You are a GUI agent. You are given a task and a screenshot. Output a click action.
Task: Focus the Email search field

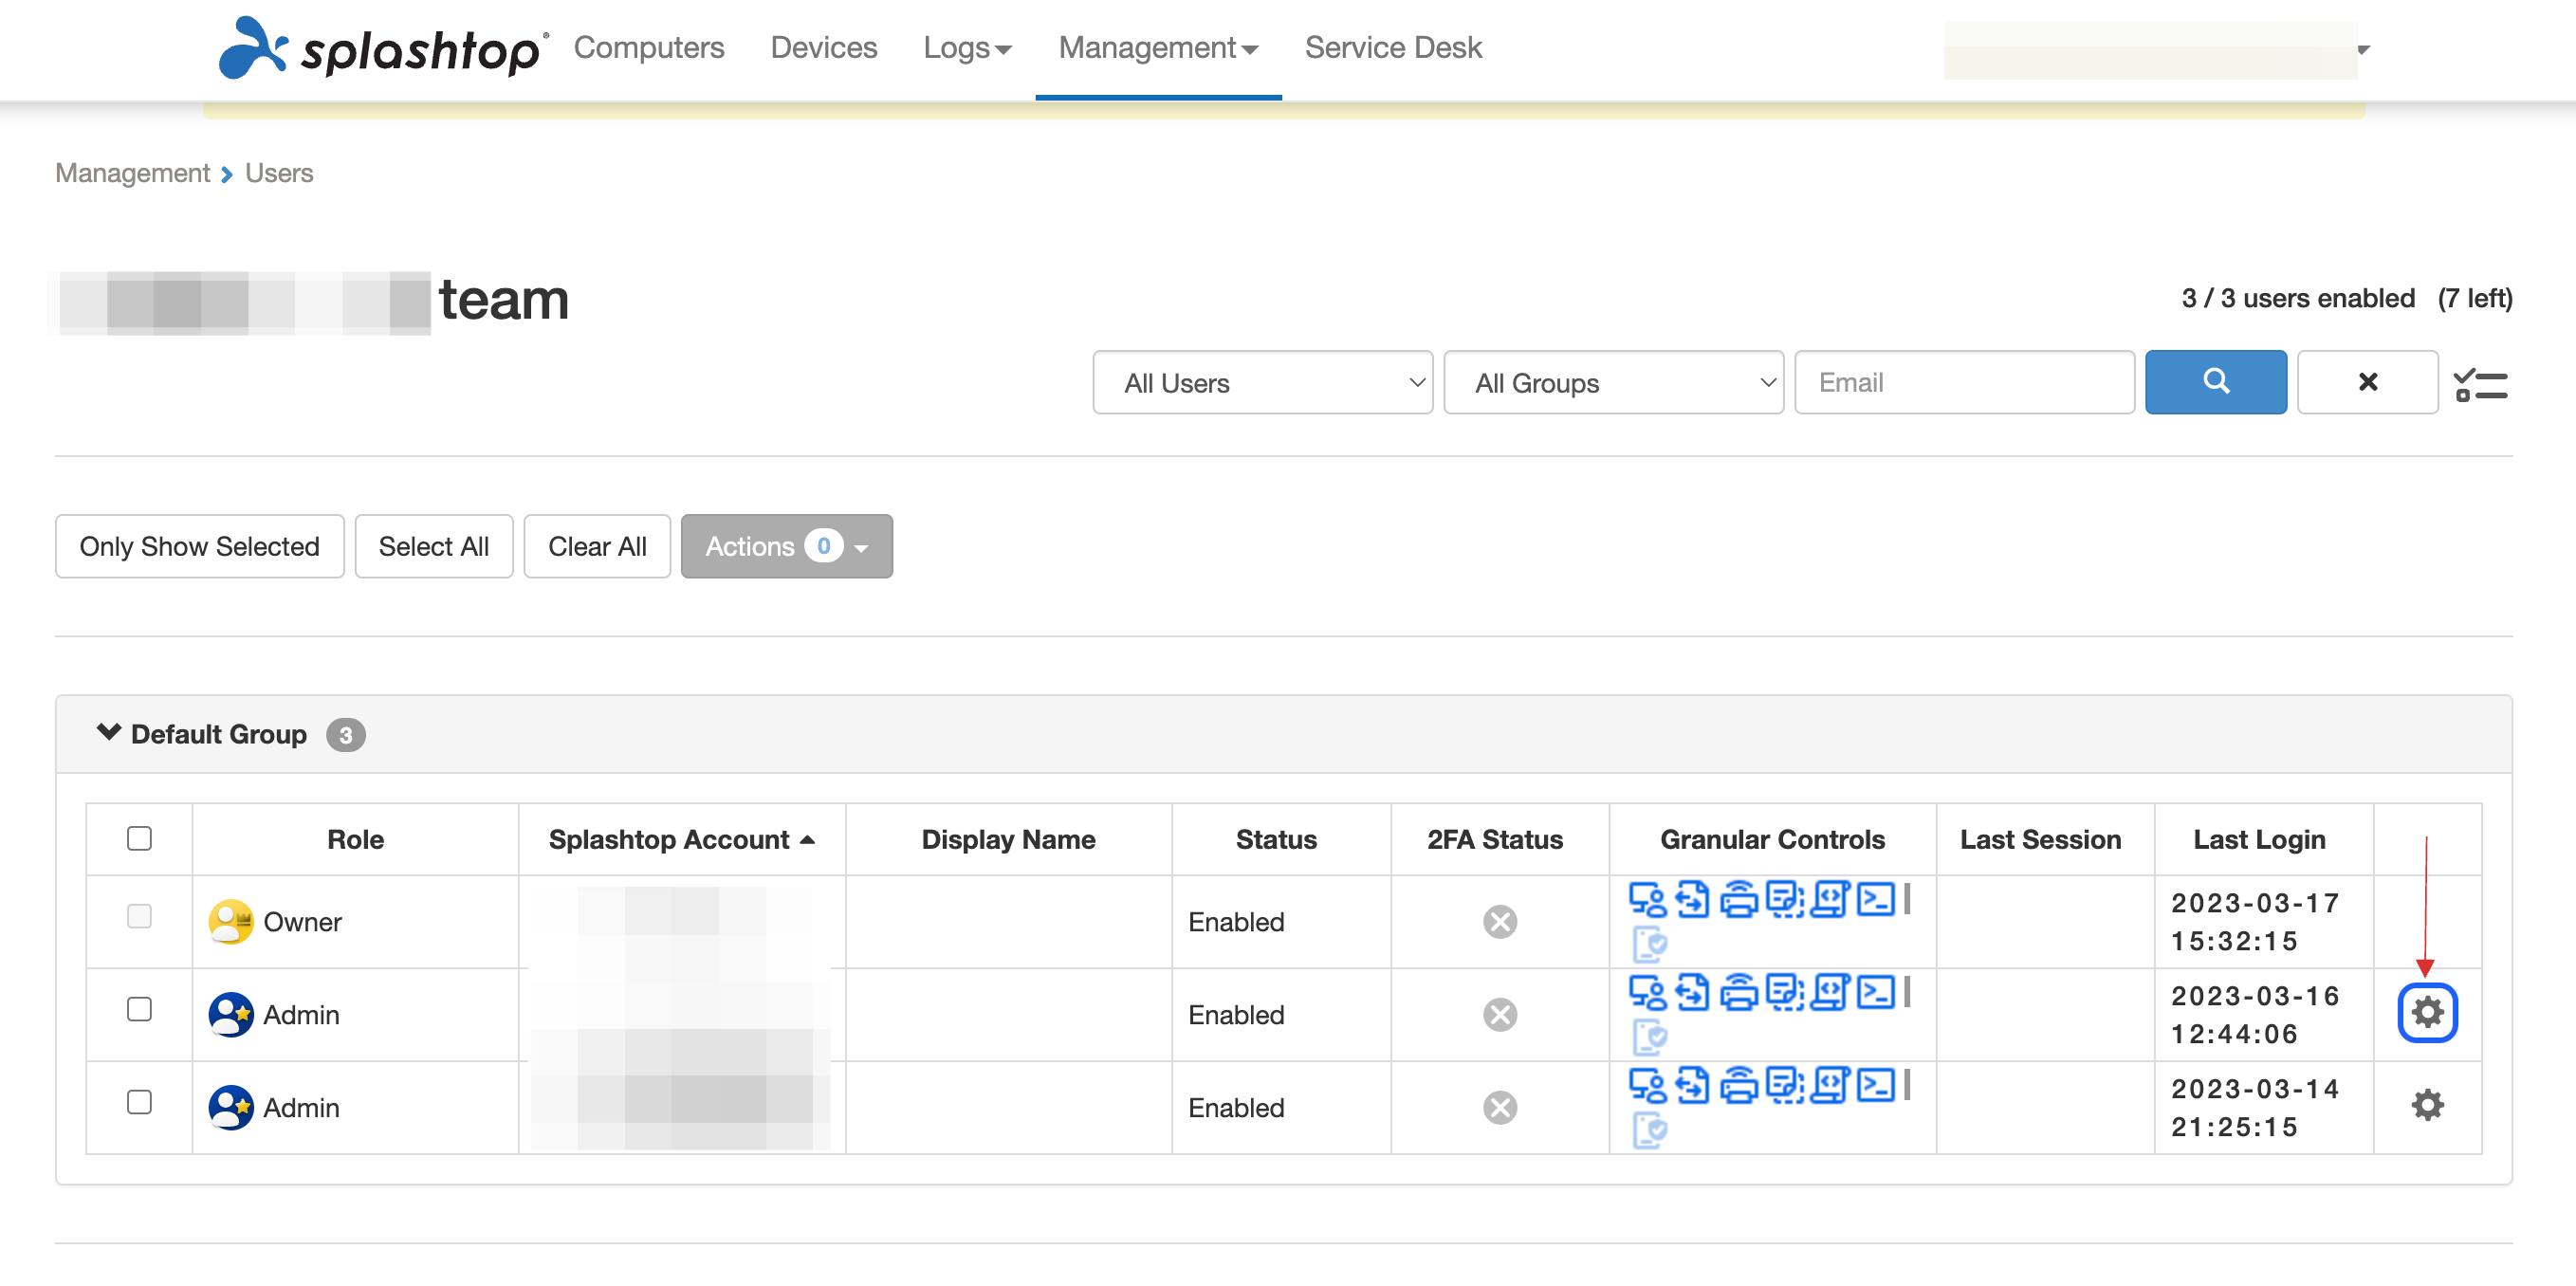(1964, 382)
